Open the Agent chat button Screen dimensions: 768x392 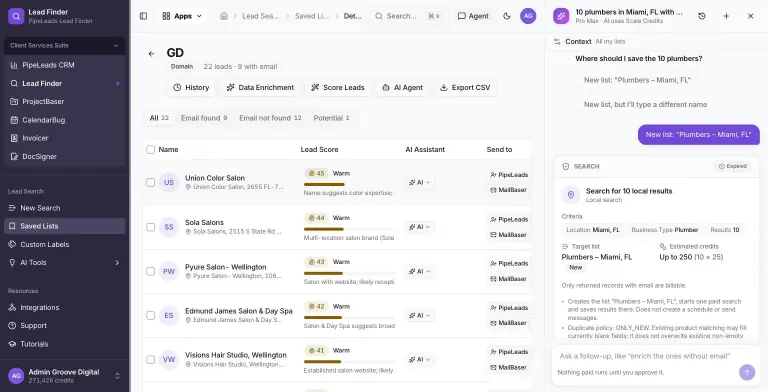pos(473,16)
